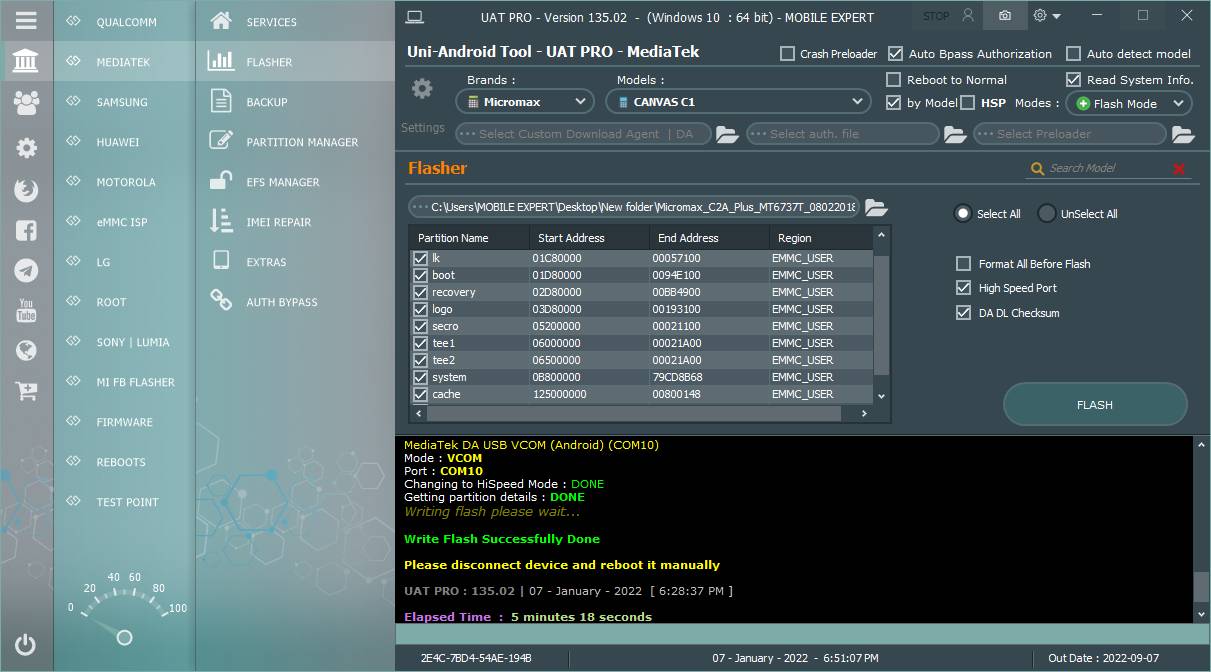Click the Select Custom Download Agent field
Image resolution: width=1211 pixels, height=672 pixels.
pyautogui.click(x=583, y=134)
